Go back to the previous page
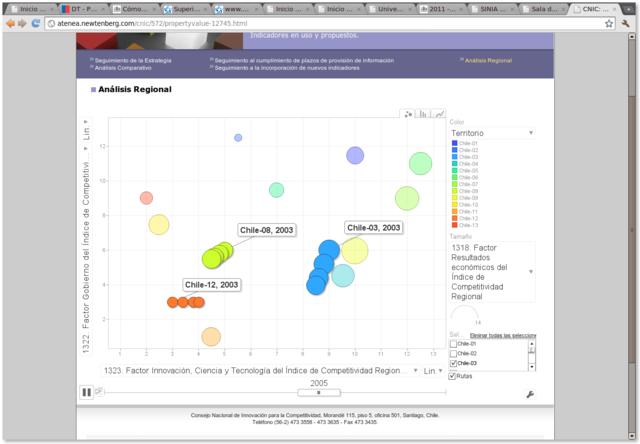The image size is (640, 444). click(x=10, y=22)
